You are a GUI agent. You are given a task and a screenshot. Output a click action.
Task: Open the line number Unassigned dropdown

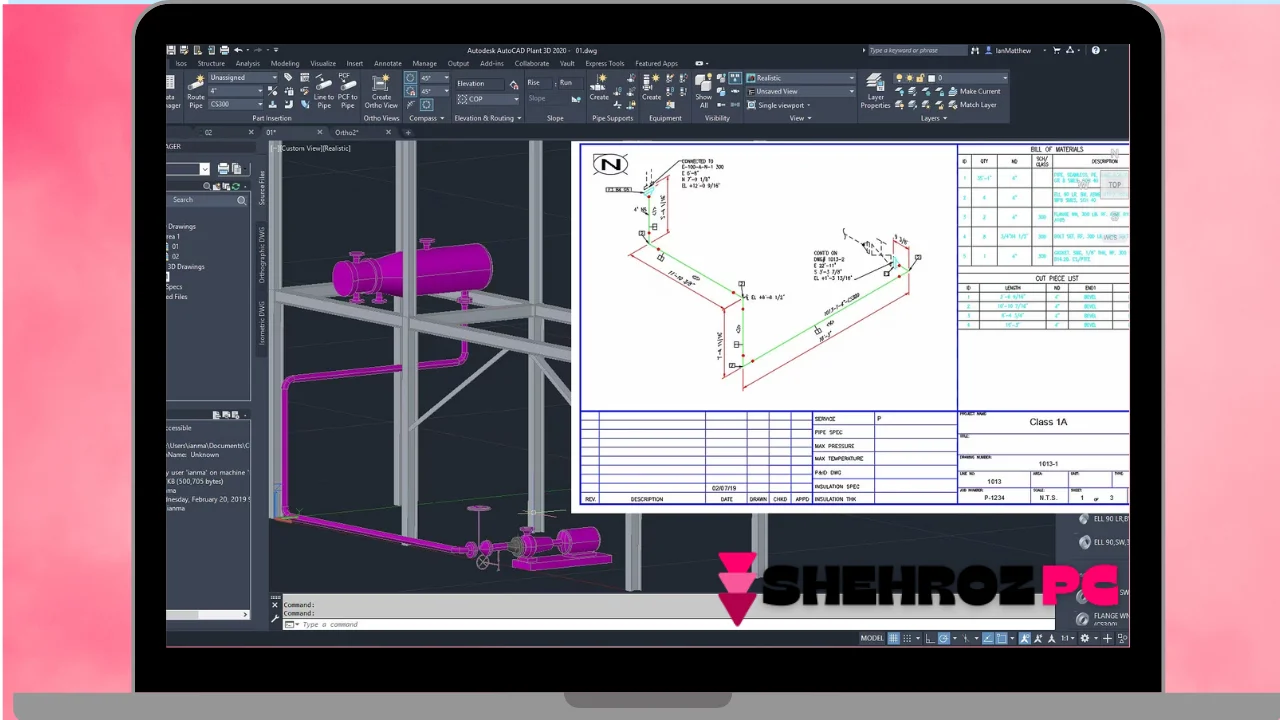pyautogui.click(x=243, y=77)
